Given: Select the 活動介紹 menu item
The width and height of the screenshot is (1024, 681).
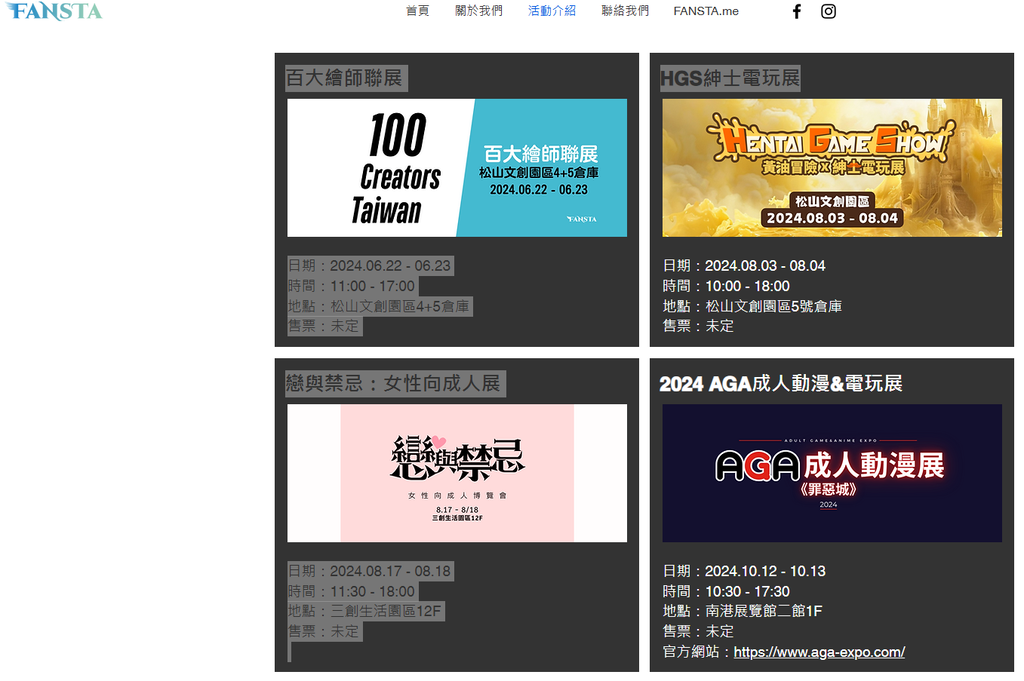Looking at the screenshot, I should [552, 11].
